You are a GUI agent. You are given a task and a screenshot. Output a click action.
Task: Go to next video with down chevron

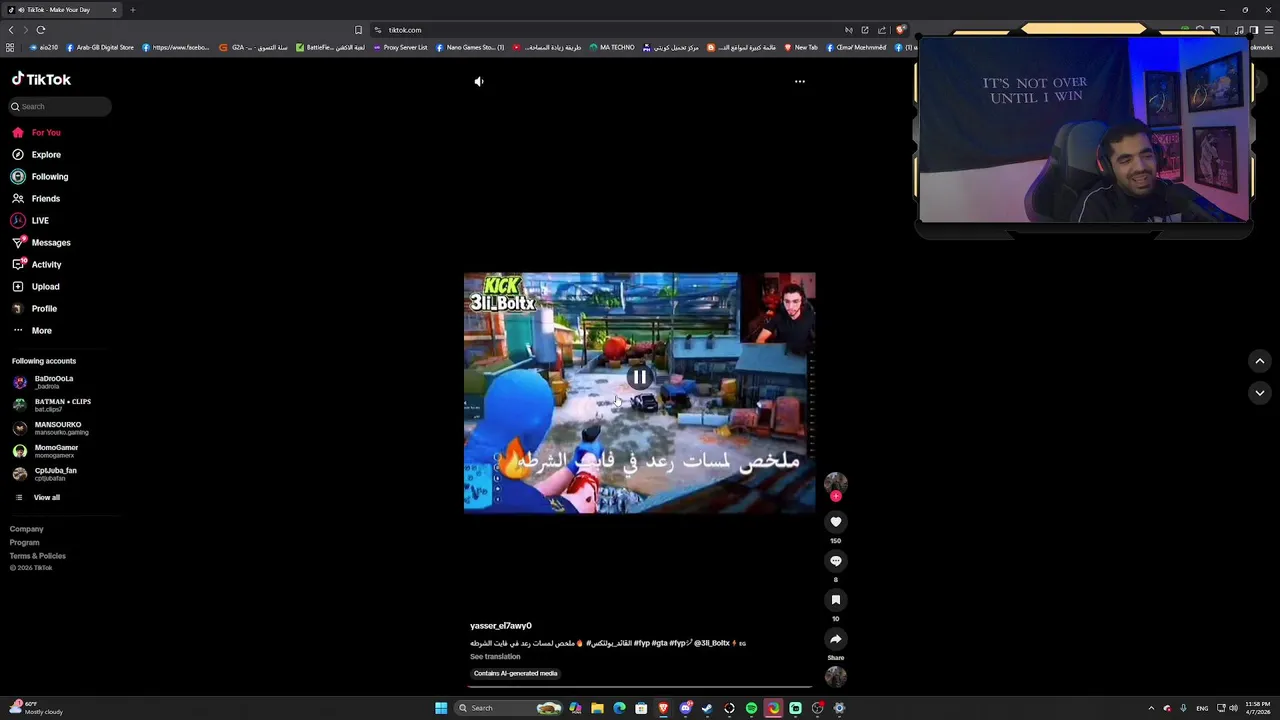[1260, 393]
